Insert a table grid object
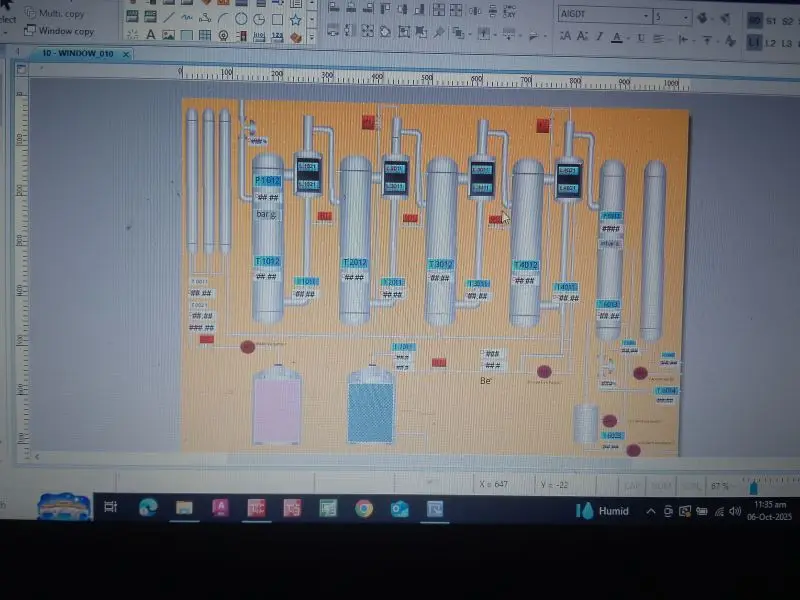 point(205,35)
